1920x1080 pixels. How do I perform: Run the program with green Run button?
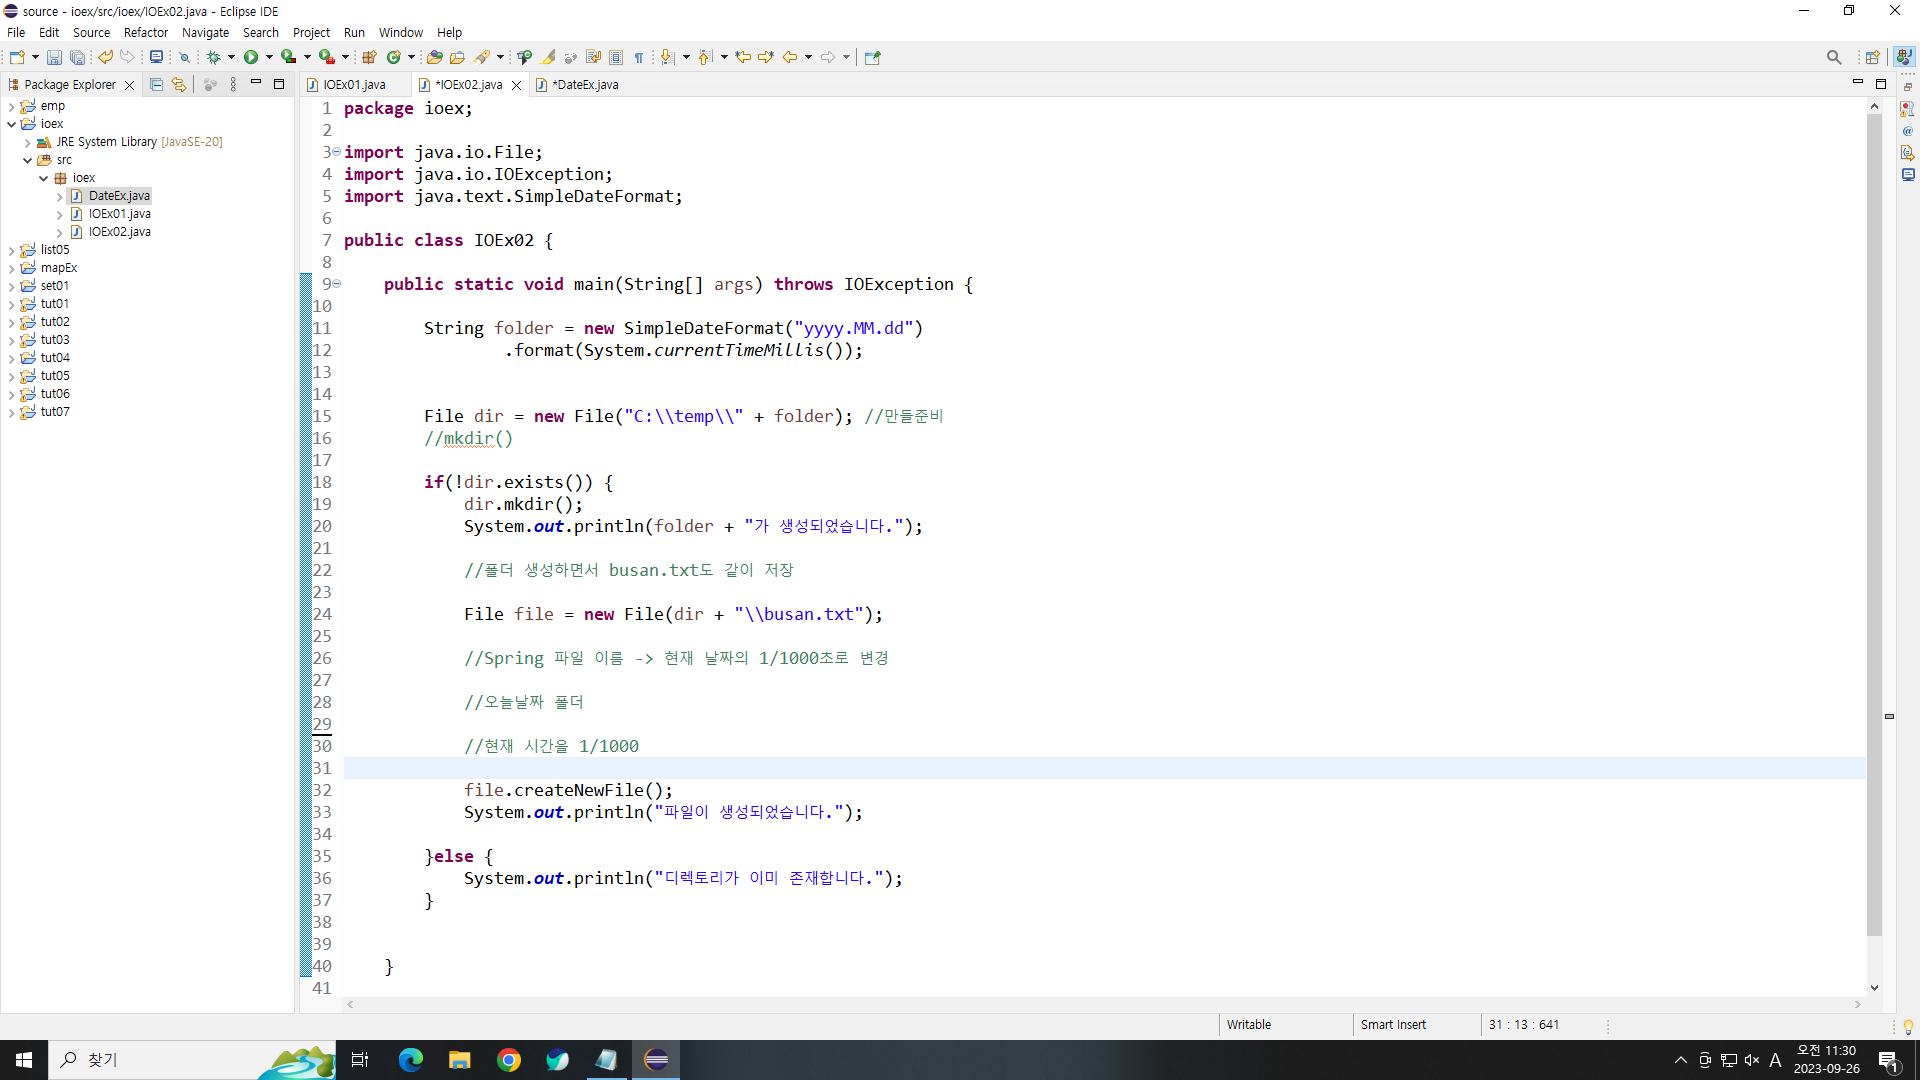[x=251, y=58]
